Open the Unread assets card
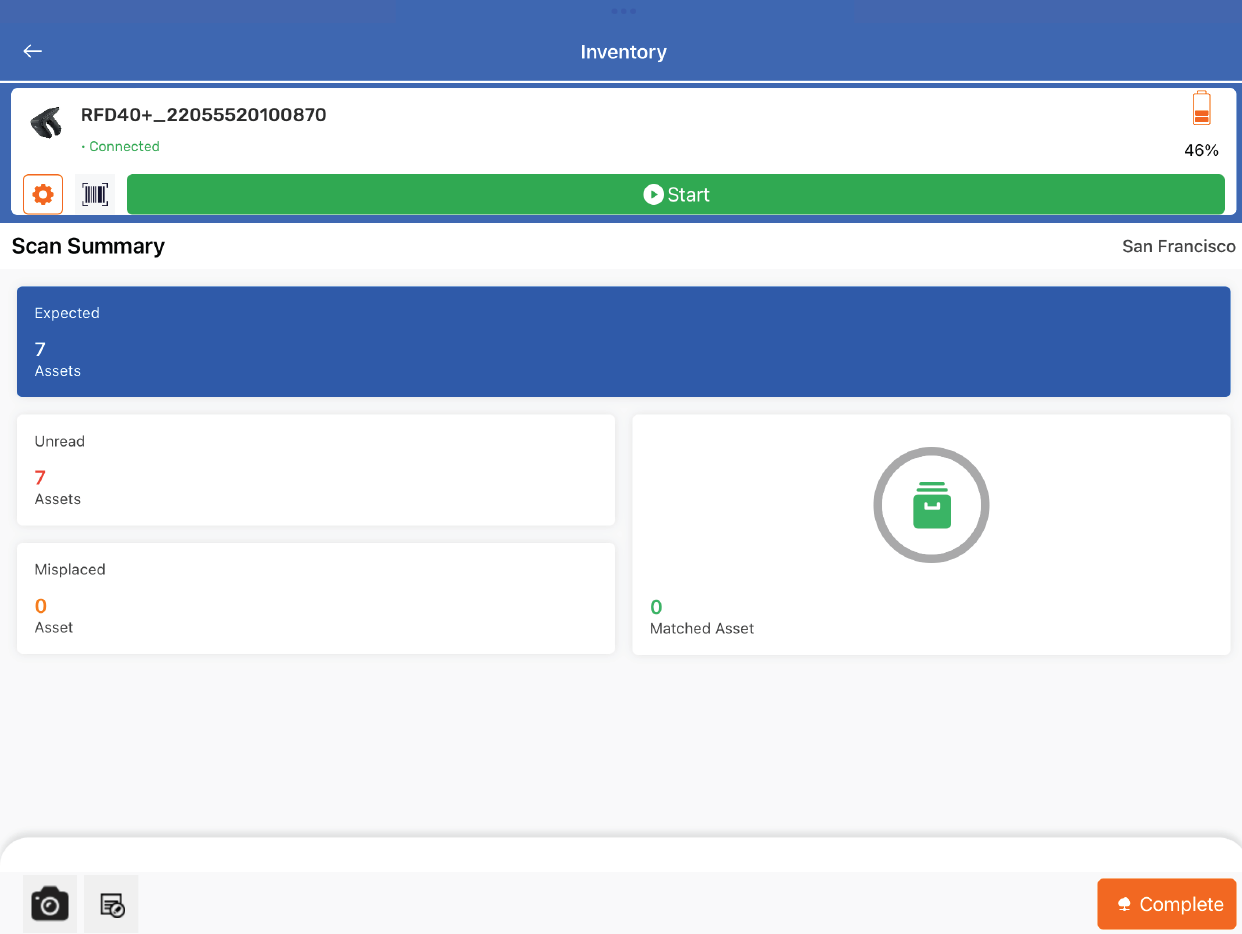 (x=316, y=470)
